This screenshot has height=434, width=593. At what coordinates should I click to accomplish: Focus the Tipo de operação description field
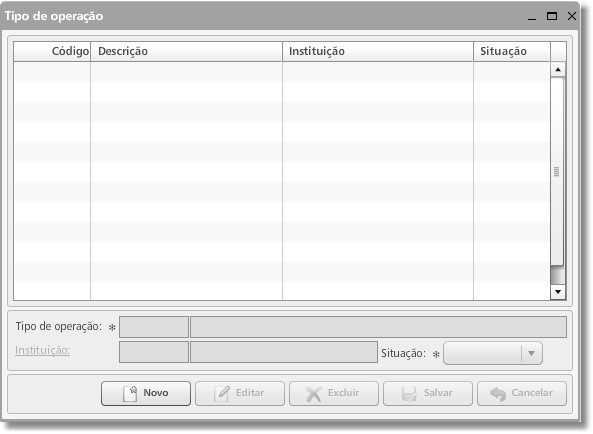pyautogui.click(x=378, y=327)
